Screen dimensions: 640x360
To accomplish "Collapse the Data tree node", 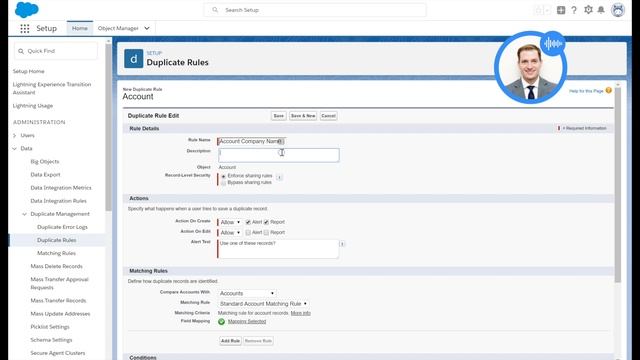I will tap(15, 149).
